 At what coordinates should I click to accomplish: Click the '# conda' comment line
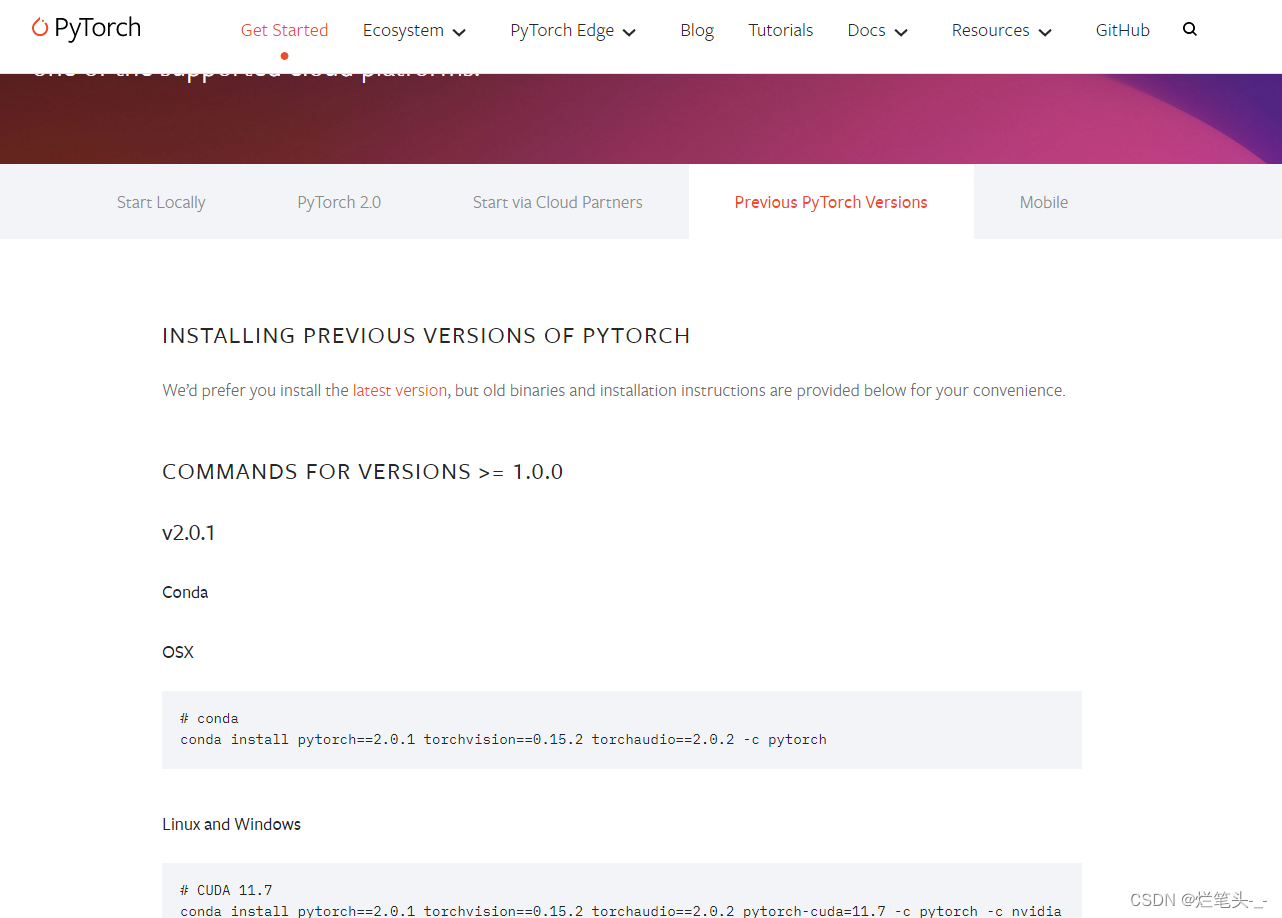tap(209, 718)
